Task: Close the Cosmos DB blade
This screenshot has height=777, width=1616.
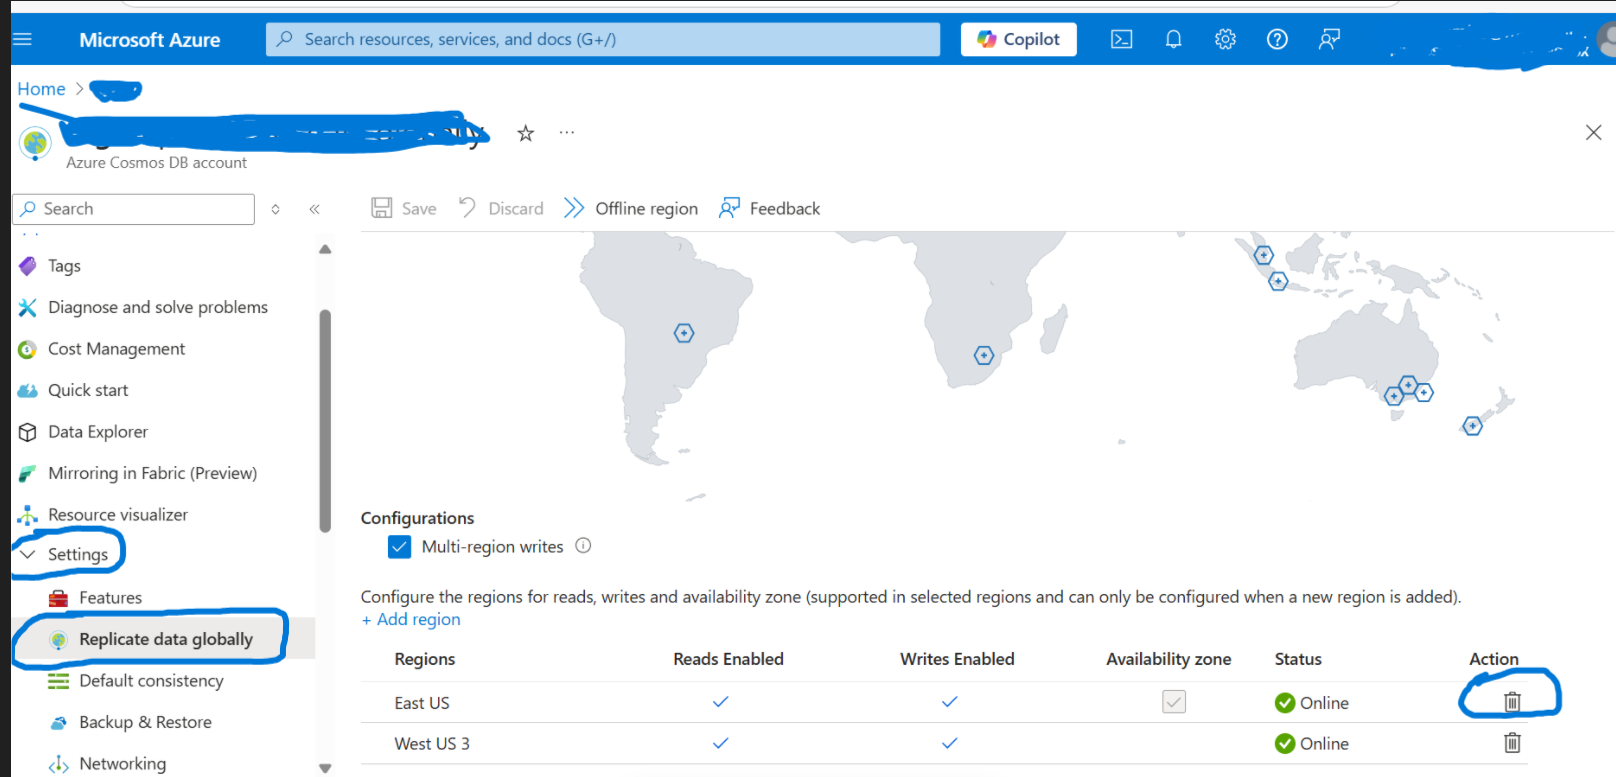Action: coord(1593,132)
